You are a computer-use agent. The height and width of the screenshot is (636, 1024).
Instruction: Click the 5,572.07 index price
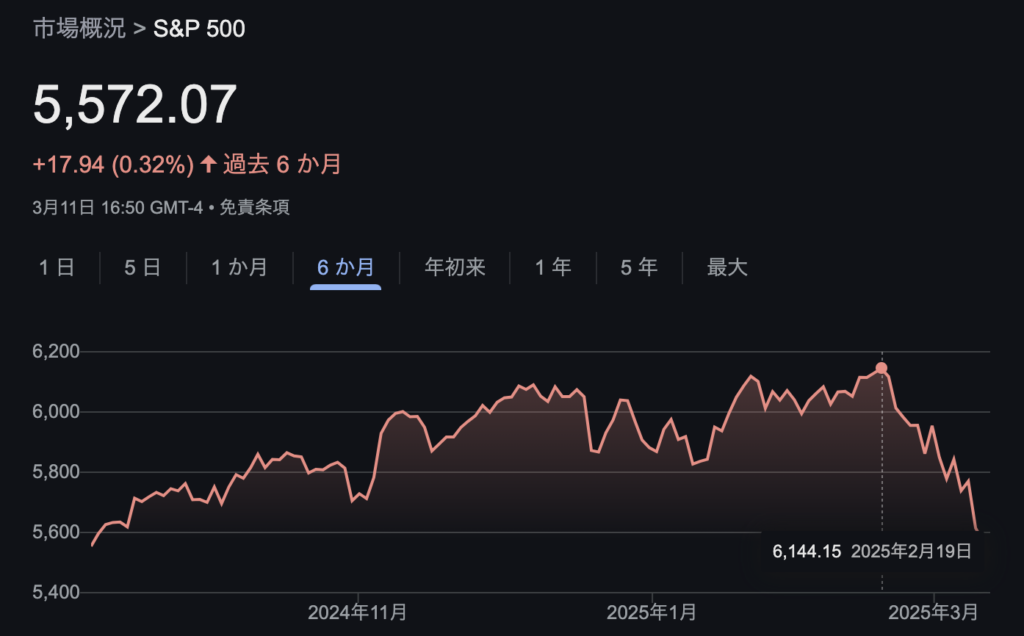tap(135, 105)
